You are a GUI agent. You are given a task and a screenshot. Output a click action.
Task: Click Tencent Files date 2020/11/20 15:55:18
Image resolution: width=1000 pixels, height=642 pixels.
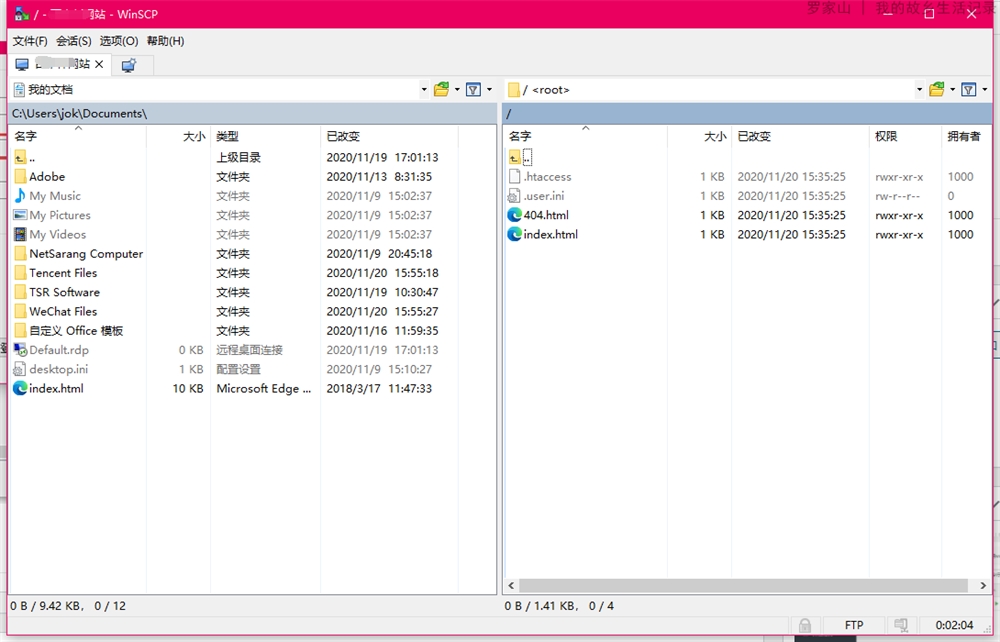[x=383, y=273]
